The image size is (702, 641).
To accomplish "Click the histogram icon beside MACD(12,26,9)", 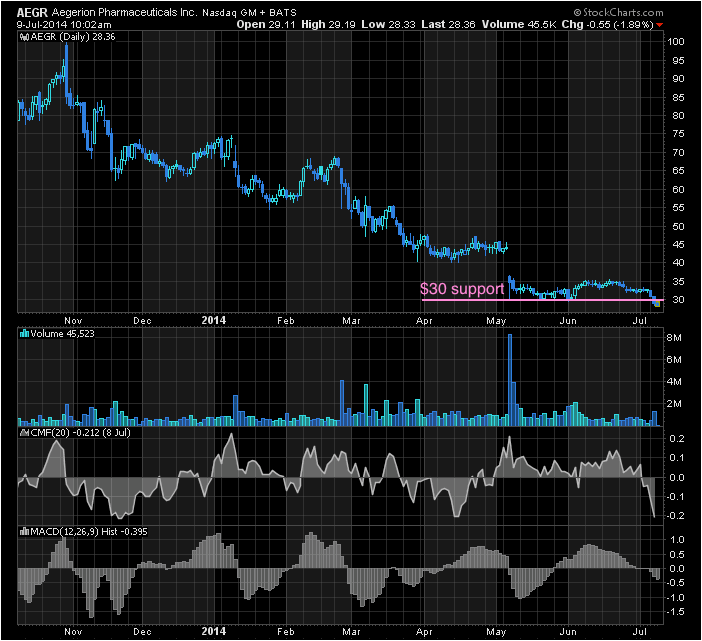I will (24, 532).
